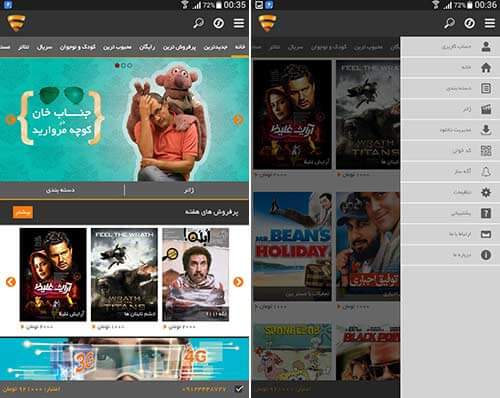Switch to the کودک و نوجوان tab
This screenshot has width=500, height=398.
point(78,47)
